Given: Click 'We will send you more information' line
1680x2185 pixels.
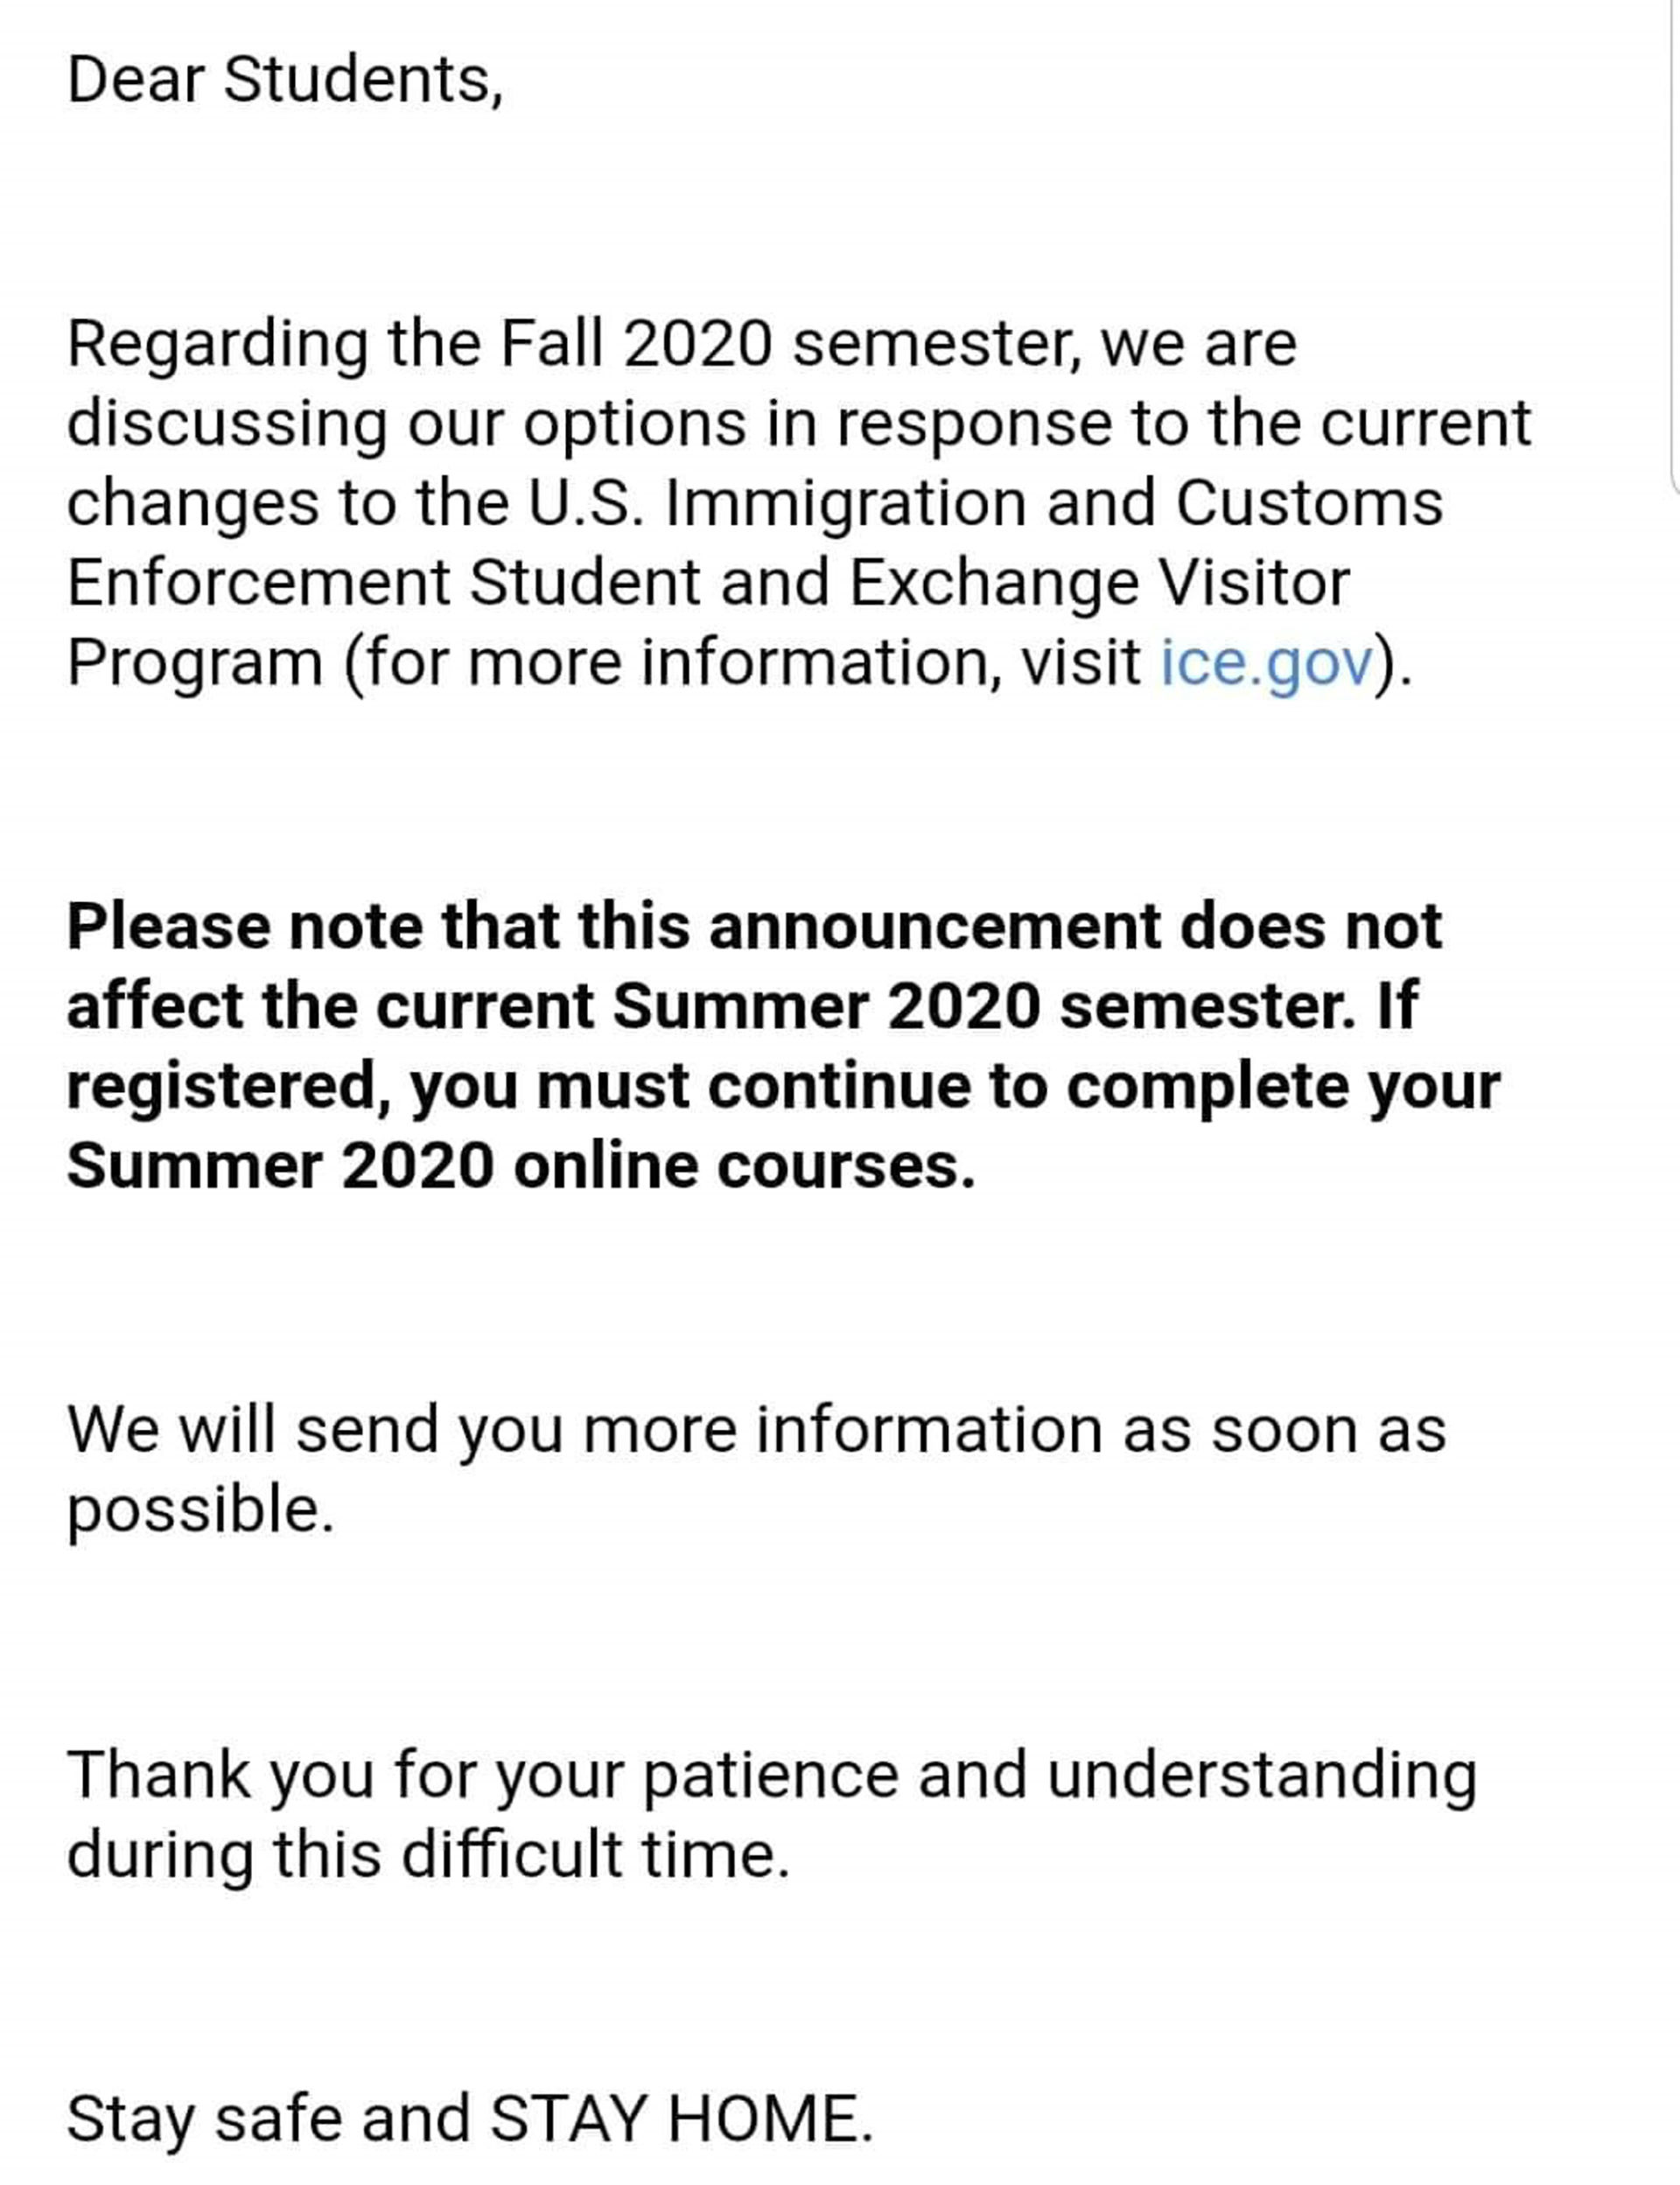Looking at the screenshot, I should 757,1430.
